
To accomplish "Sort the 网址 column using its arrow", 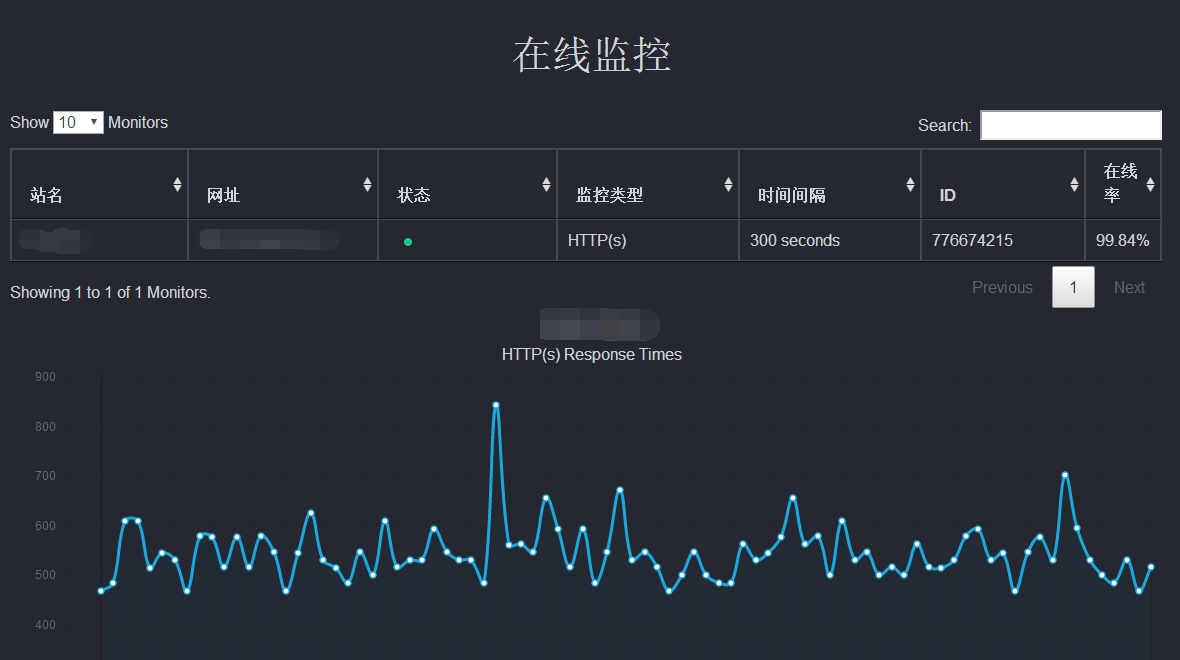I will [x=368, y=184].
